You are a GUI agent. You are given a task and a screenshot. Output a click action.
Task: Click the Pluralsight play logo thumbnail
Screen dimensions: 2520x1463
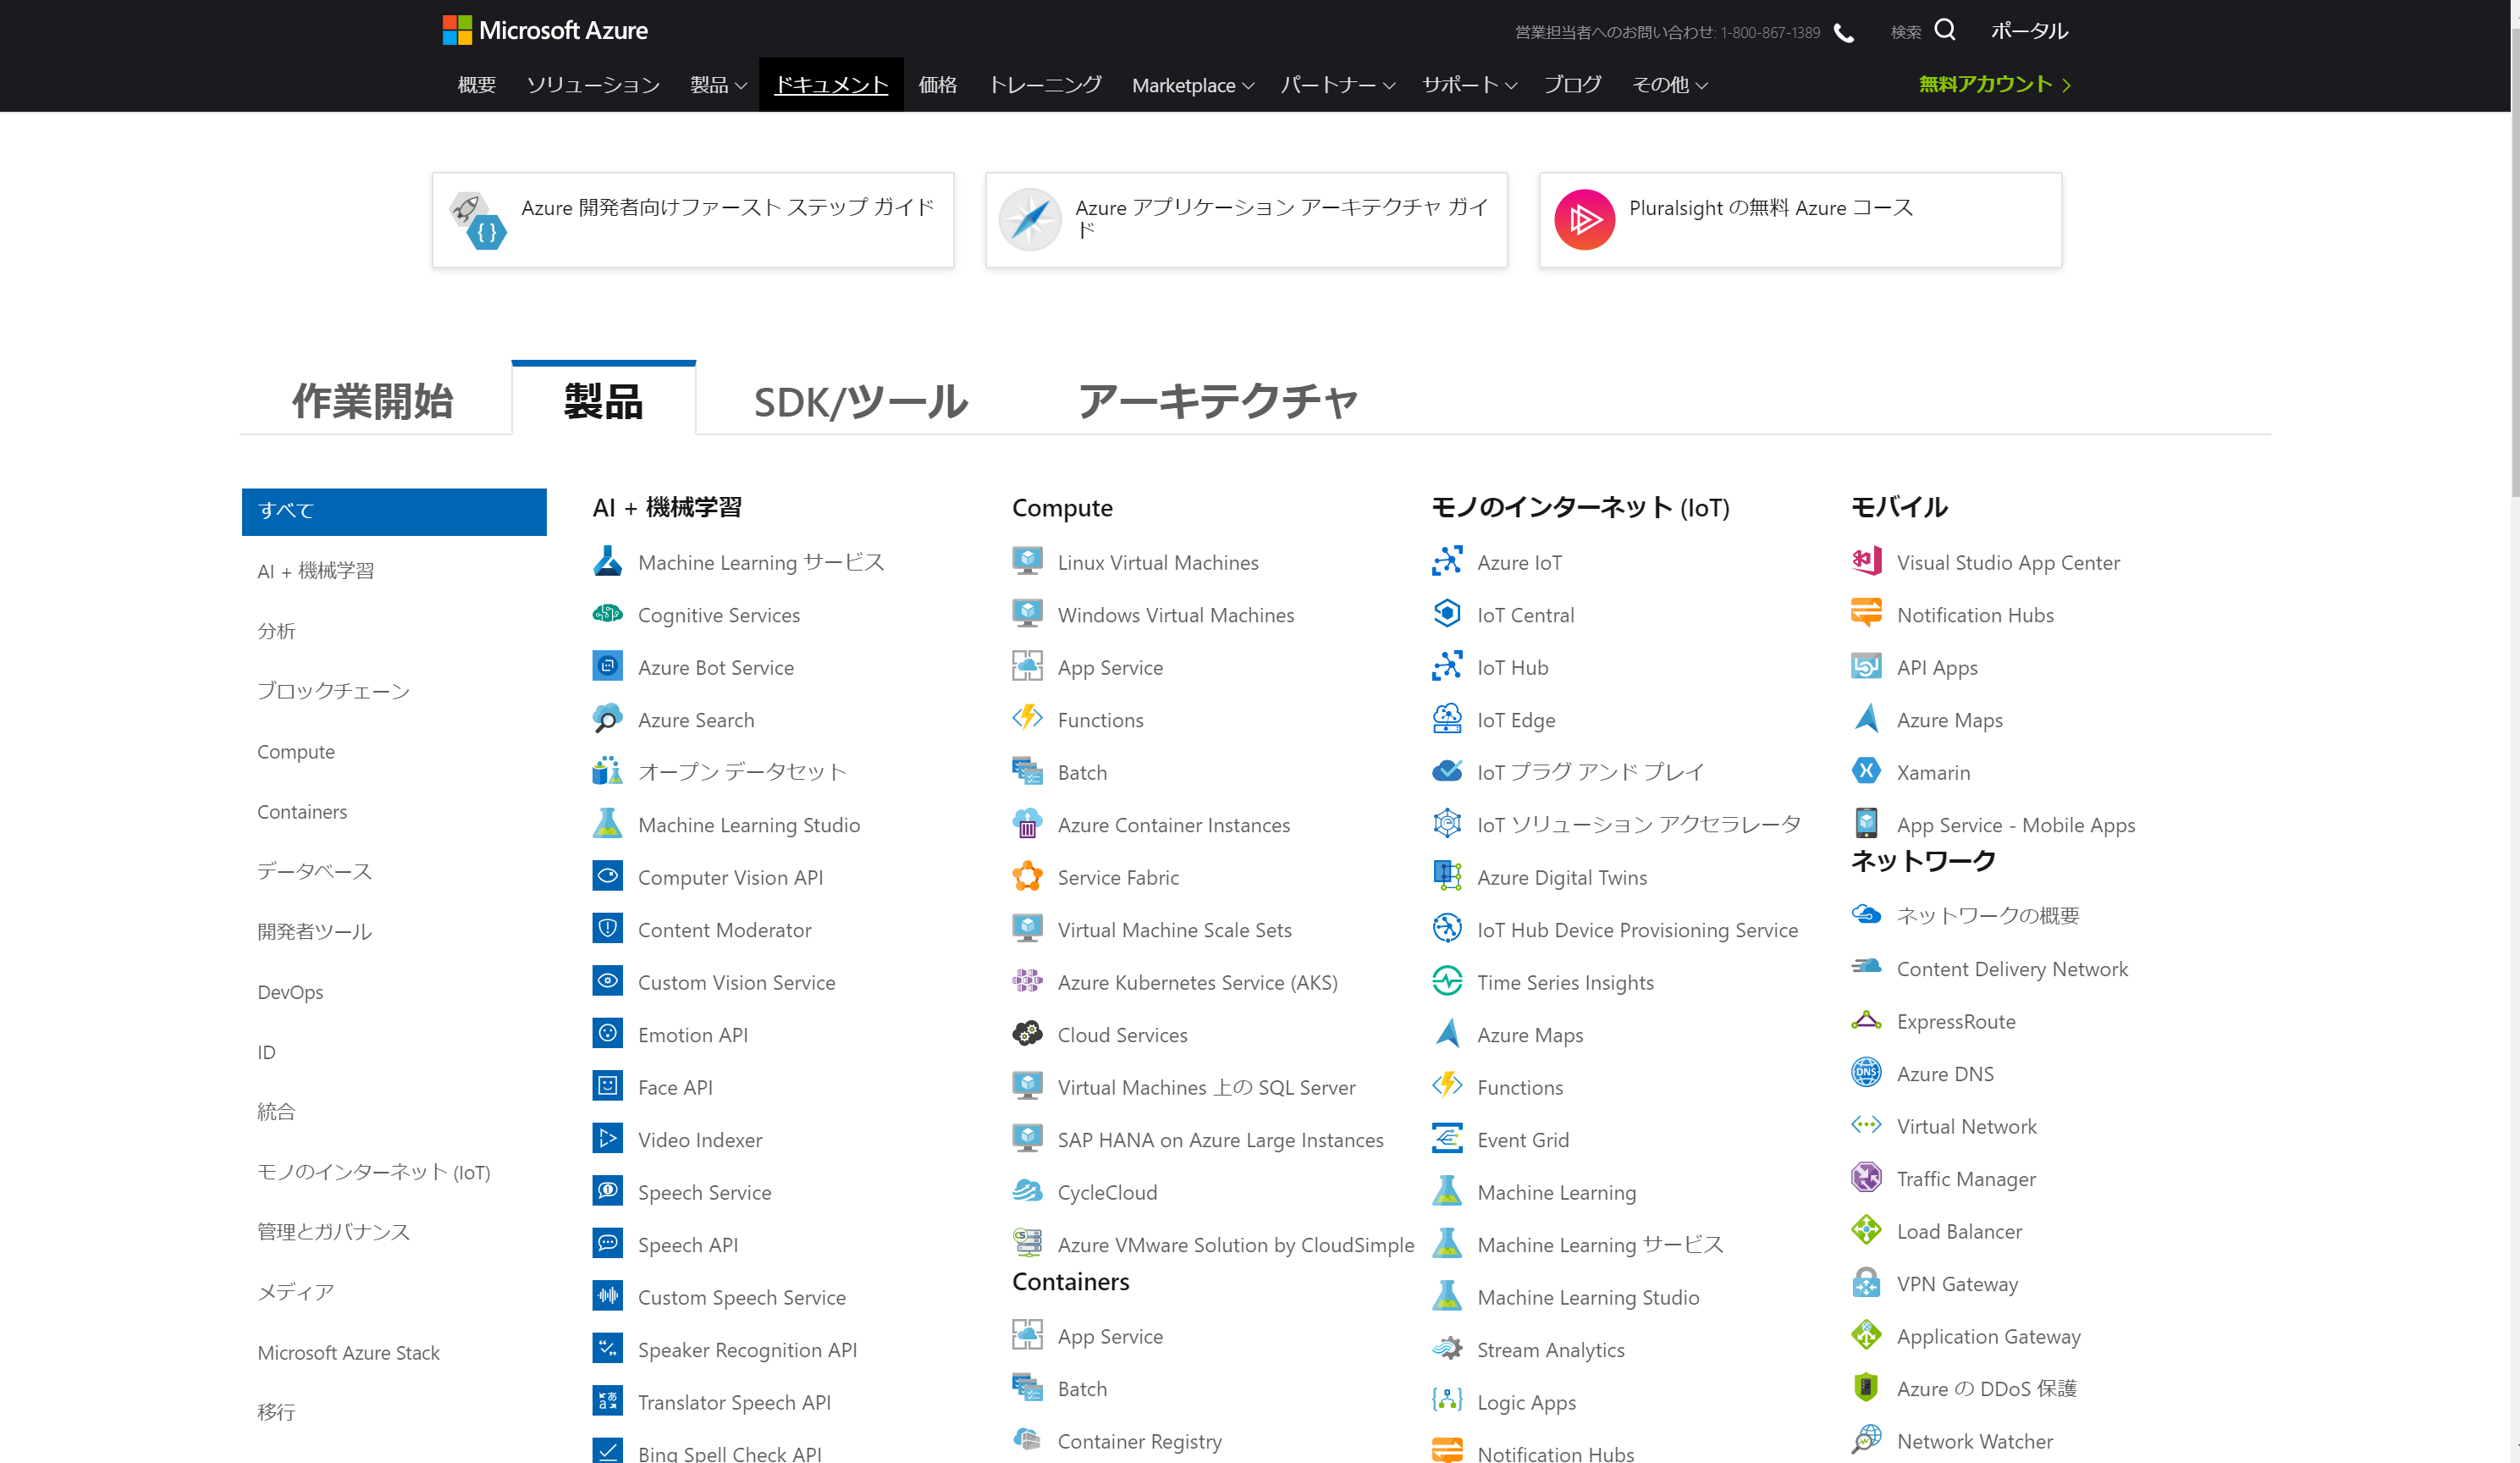click(x=1584, y=219)
